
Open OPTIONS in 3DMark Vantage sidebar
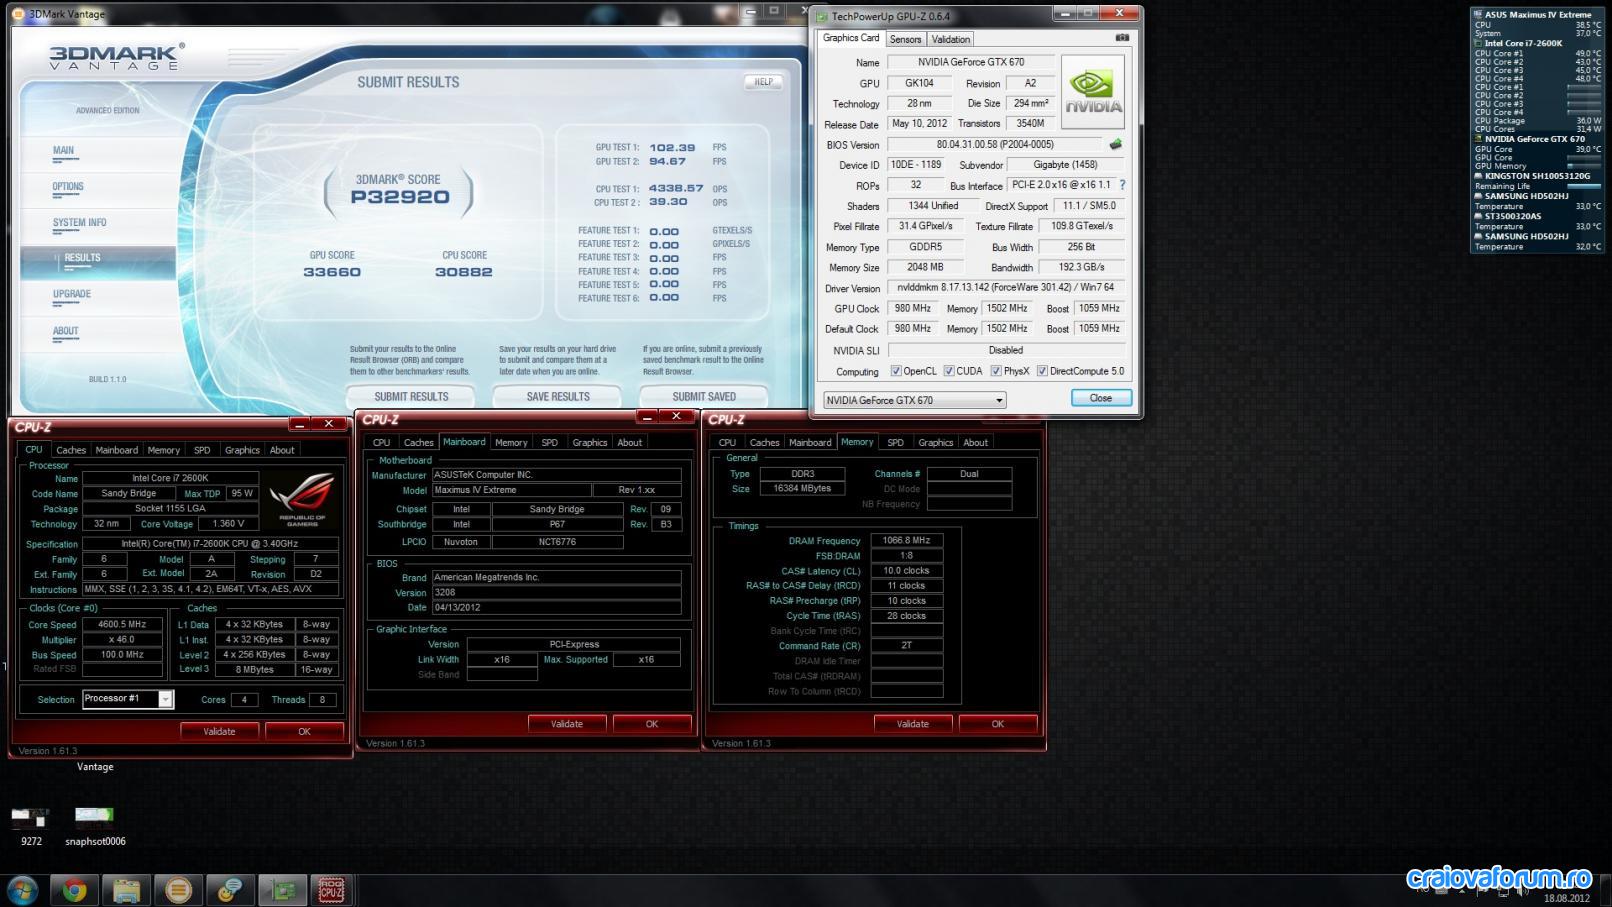(x=68, y=186)
